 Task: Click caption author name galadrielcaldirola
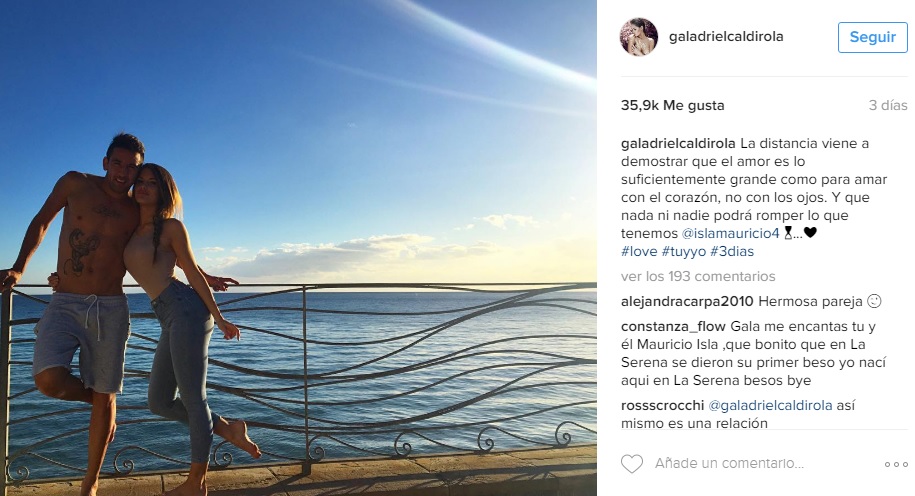tap(678, 144)
